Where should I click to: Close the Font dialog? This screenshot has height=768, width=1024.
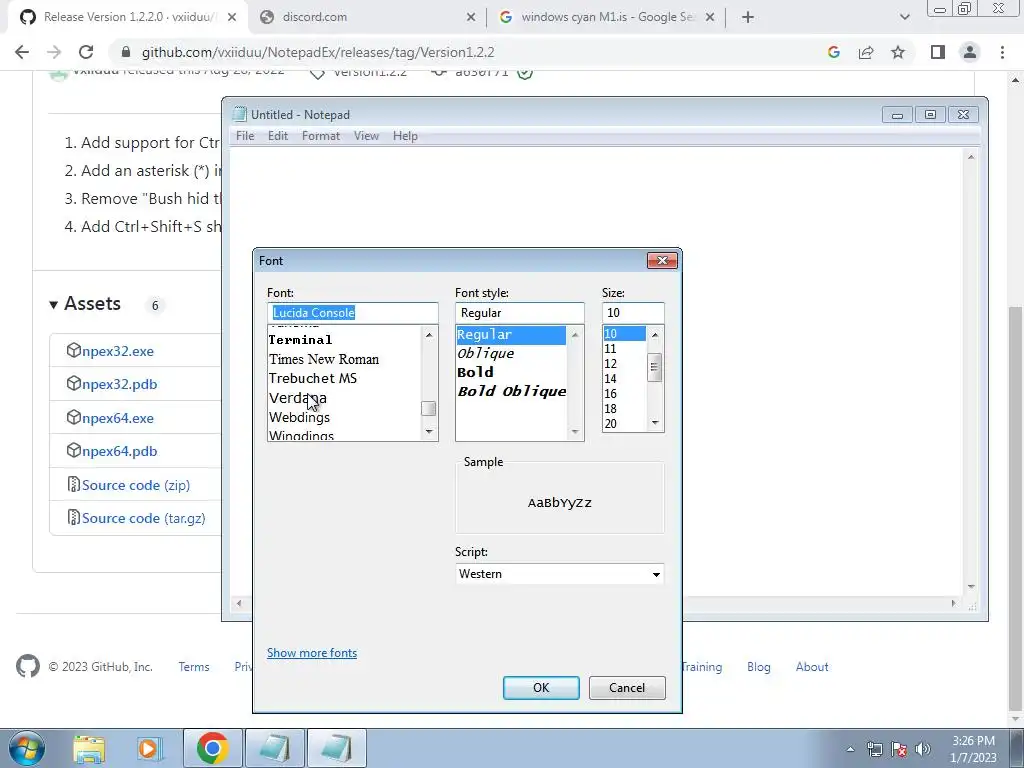tap(662, 261)
